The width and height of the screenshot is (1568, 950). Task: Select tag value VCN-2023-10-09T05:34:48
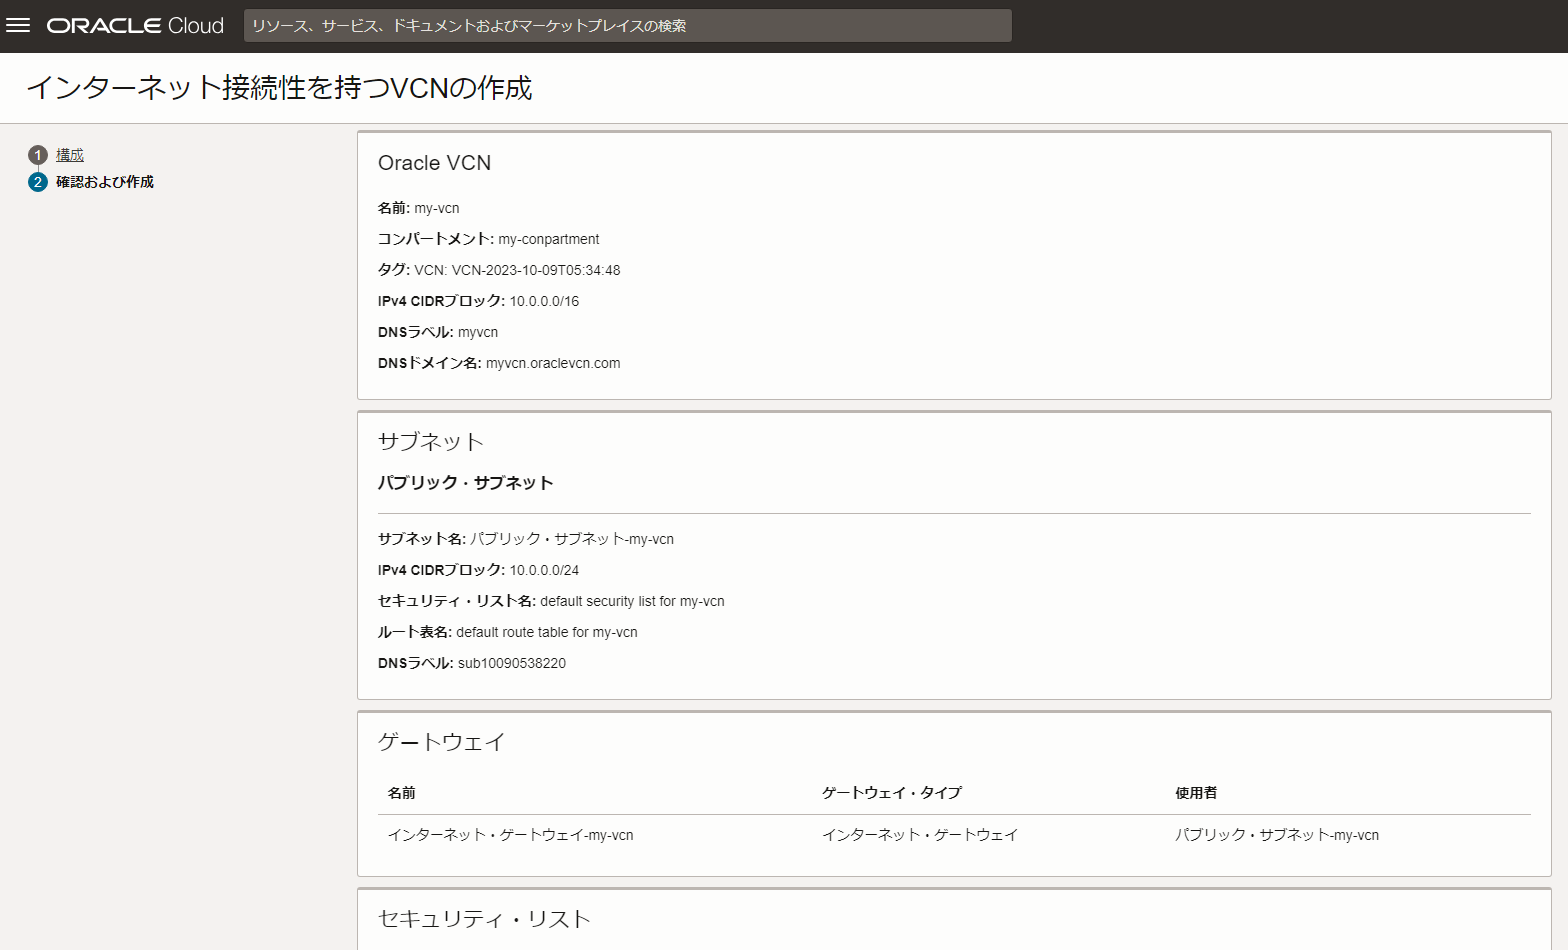click(x=536, y=270)
